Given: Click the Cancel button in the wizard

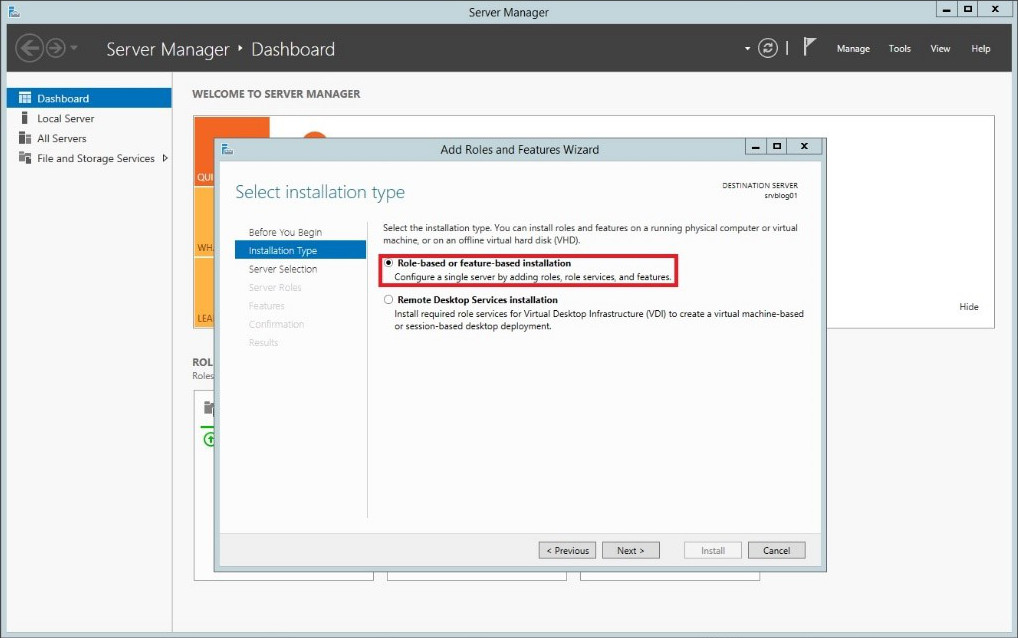Looking at the screenshot, I should tap(776, 550).
